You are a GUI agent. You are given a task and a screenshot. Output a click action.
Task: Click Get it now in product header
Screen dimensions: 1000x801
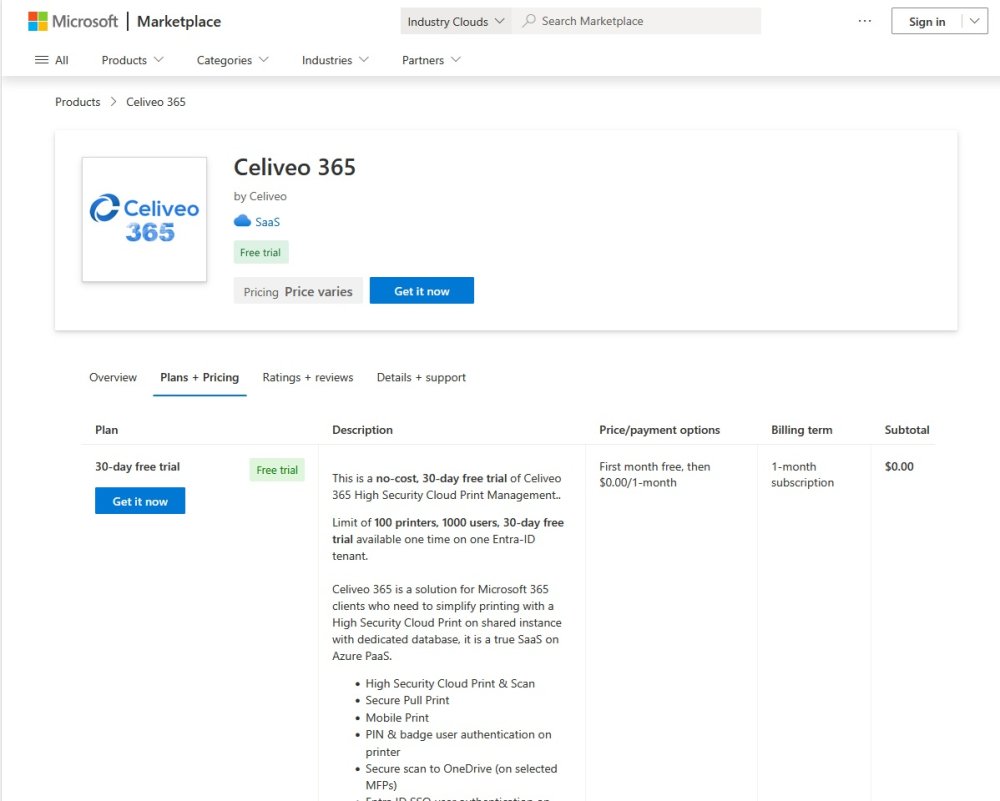(x=422, y=291)
